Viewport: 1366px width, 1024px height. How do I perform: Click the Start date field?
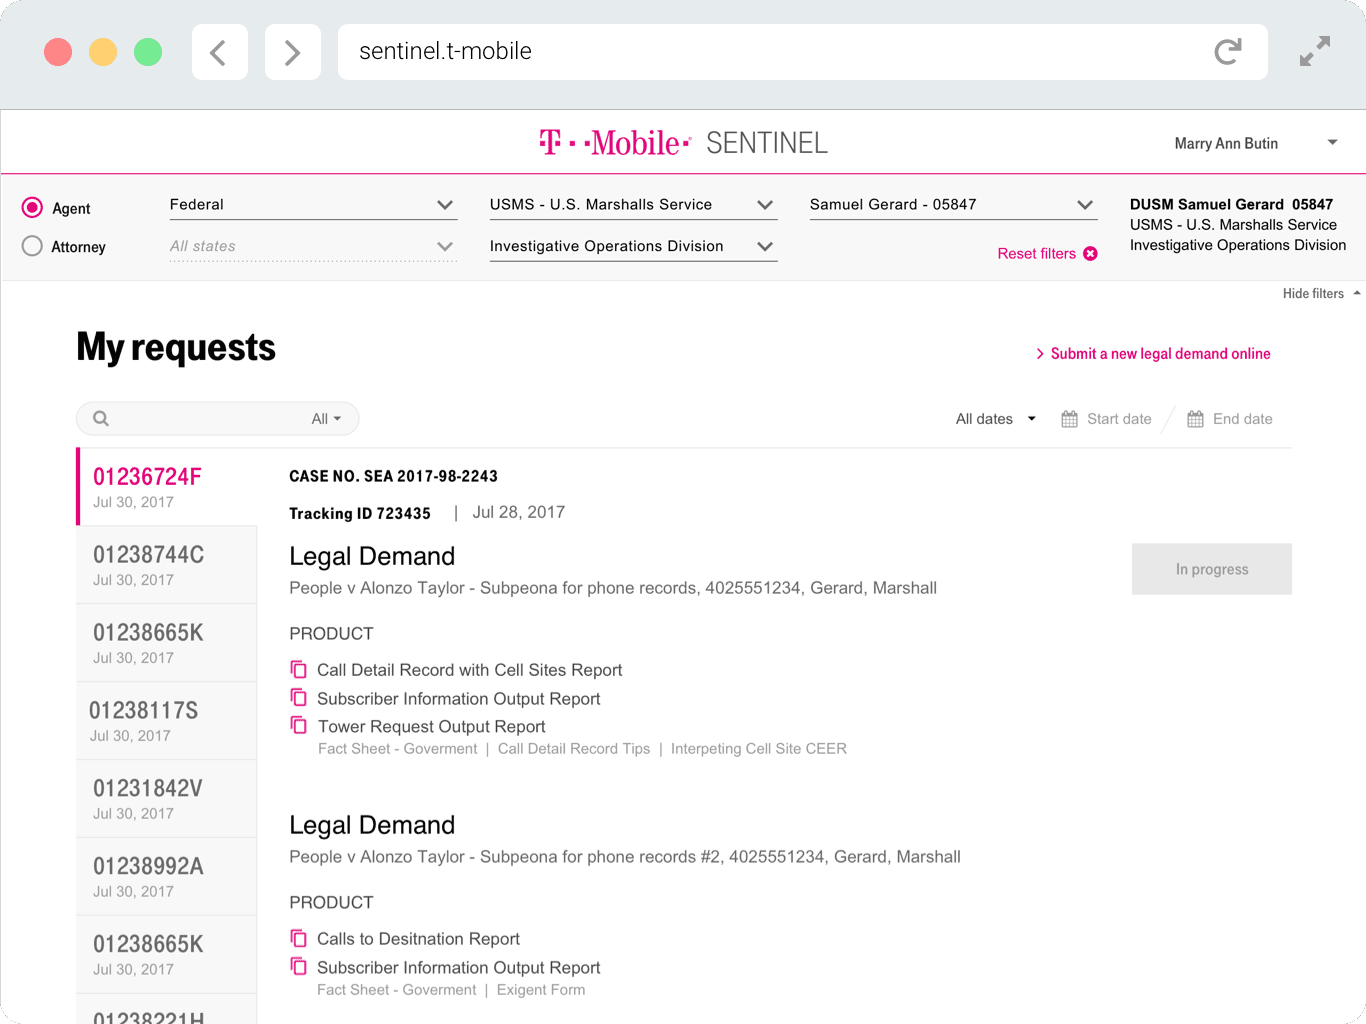click(1106, 419)
